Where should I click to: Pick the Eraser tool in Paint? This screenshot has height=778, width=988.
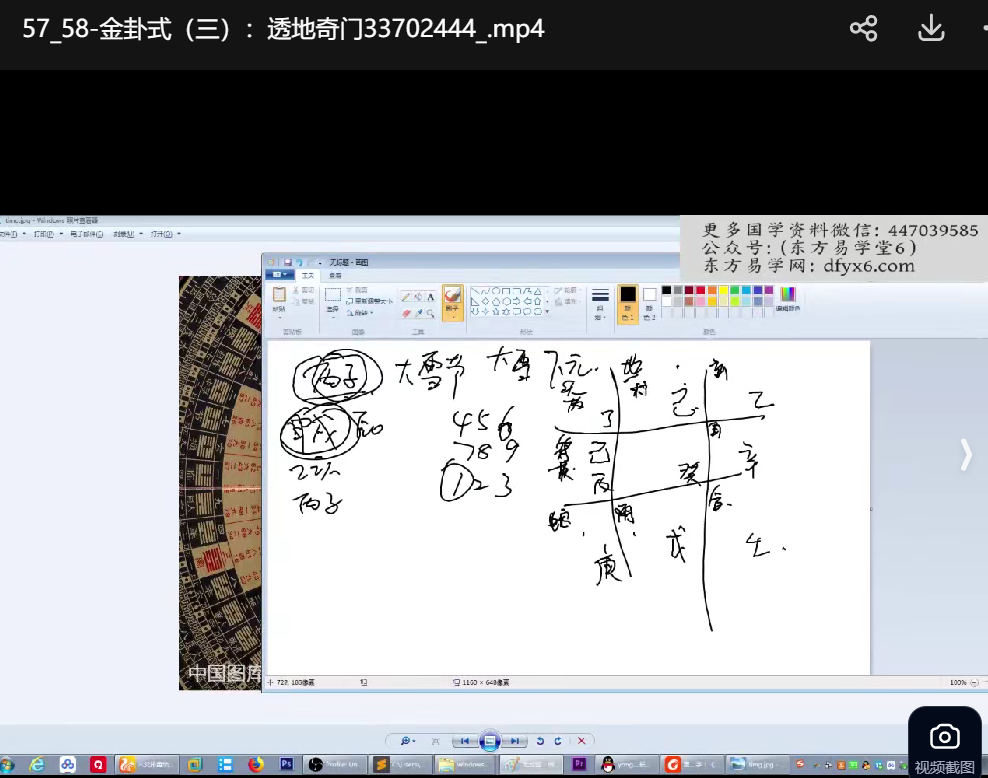click(x=406, y=313)
